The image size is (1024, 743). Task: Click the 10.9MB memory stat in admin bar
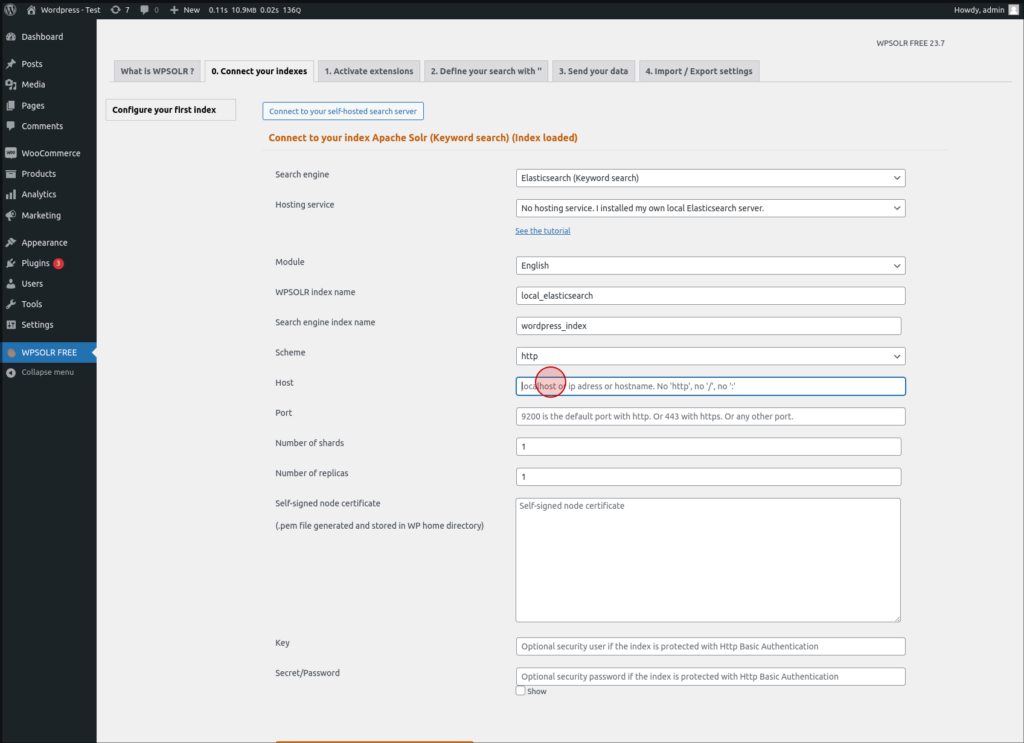pyautogui.click(x=244, y=10)
